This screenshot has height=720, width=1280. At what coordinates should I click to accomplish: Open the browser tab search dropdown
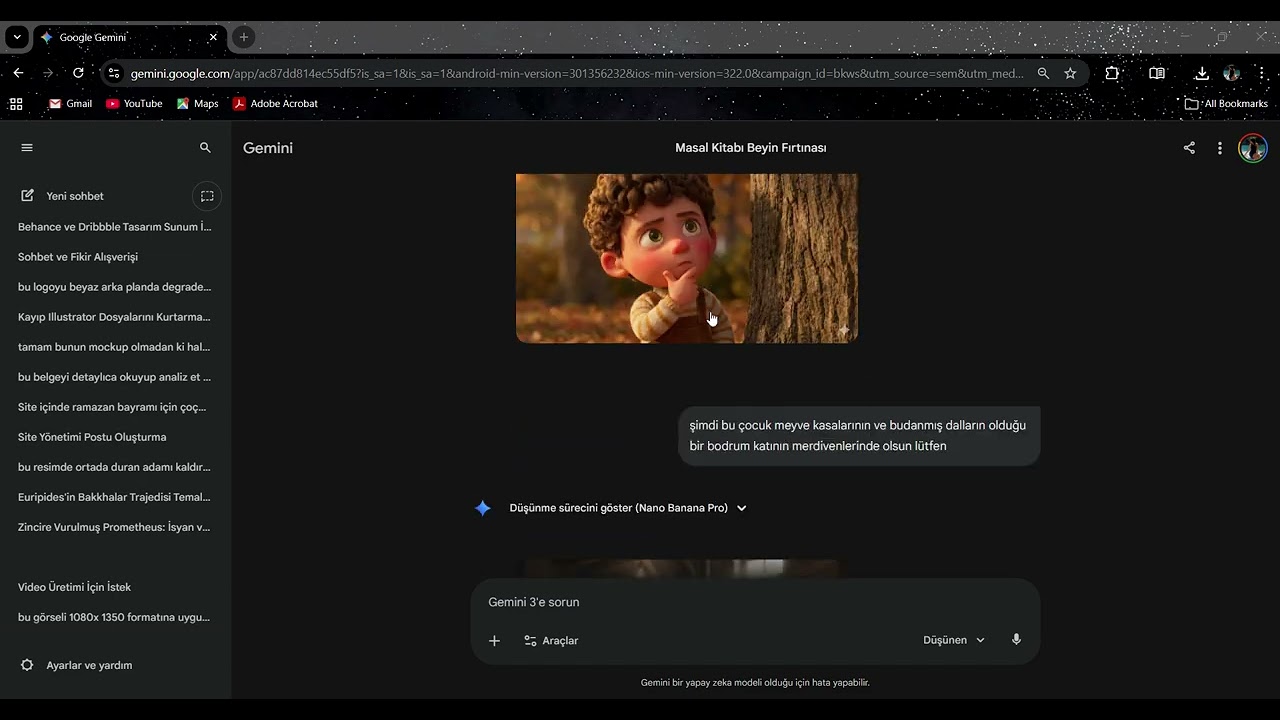17,37
